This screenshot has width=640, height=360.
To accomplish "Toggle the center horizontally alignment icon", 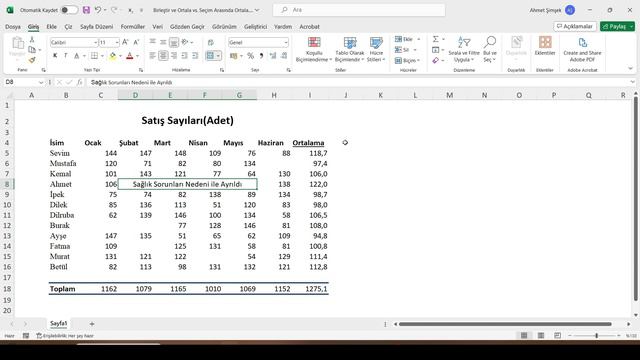I will (163, 56).
